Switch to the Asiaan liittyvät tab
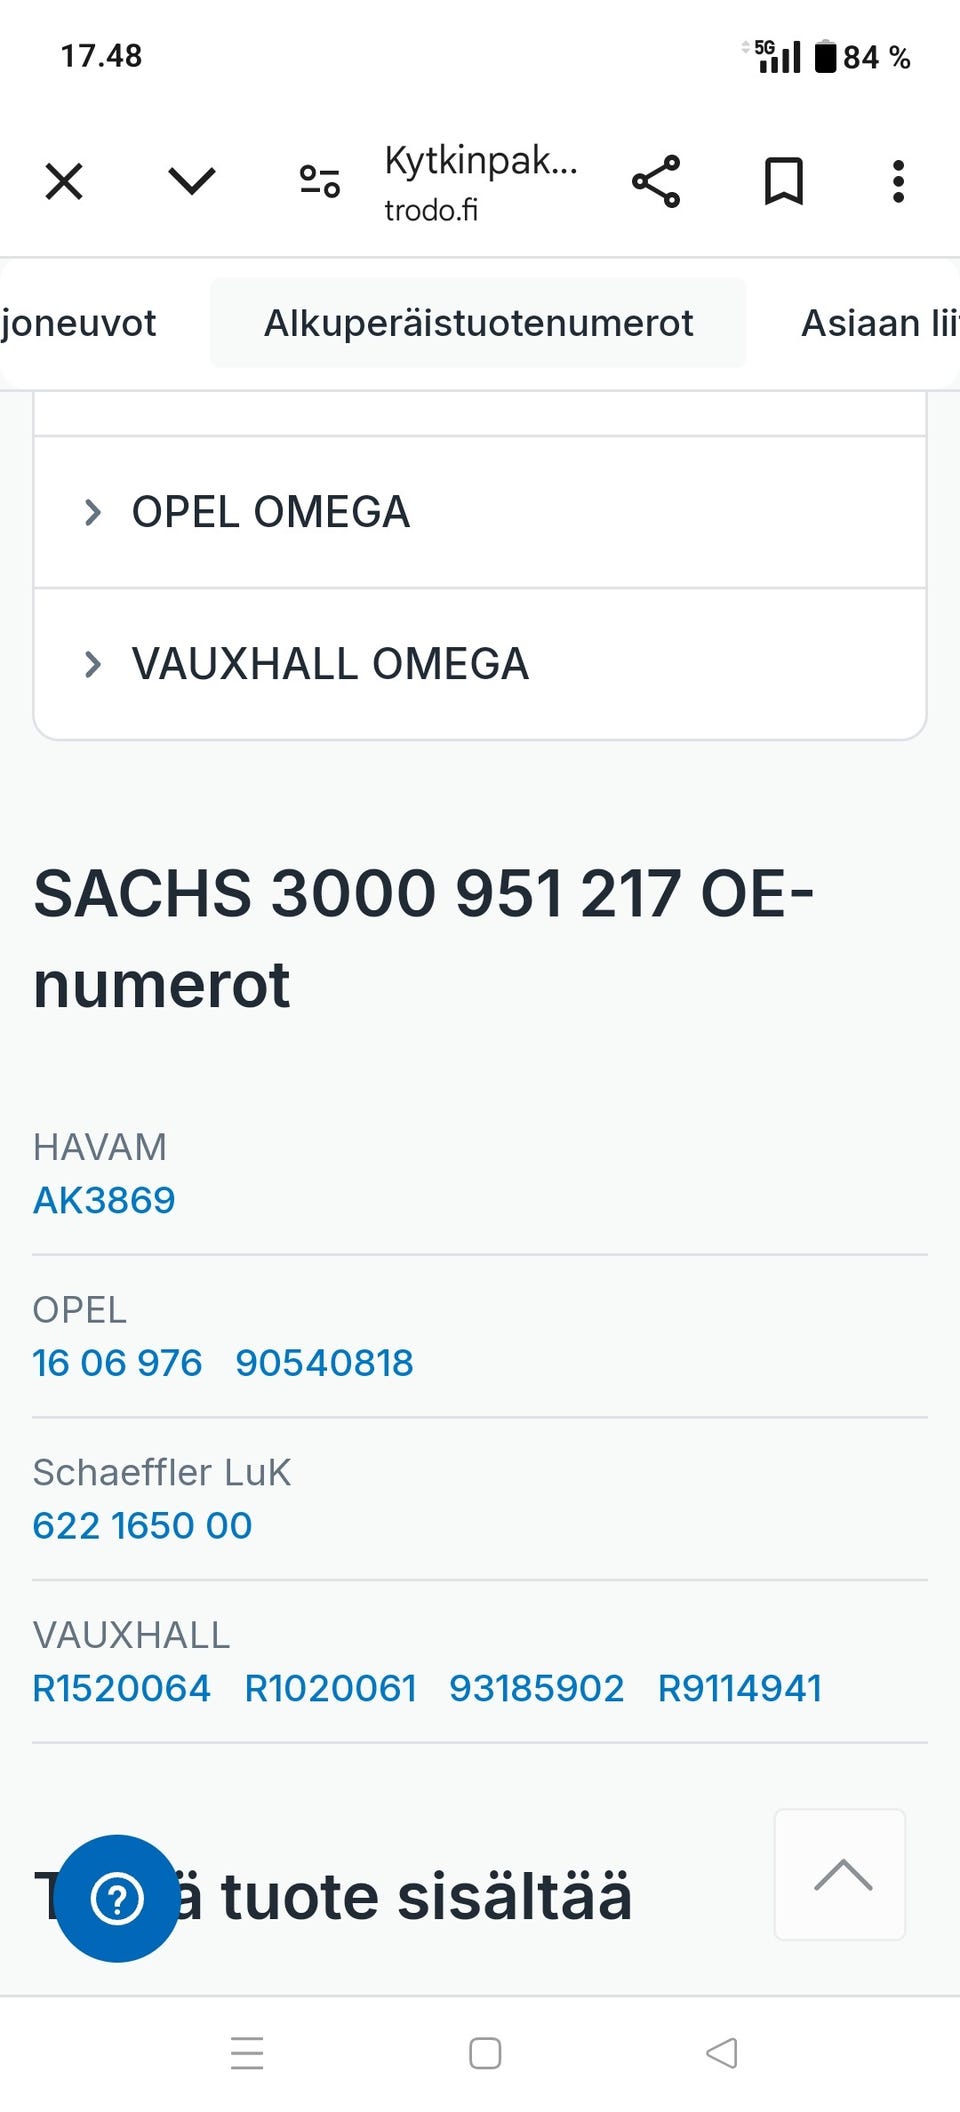 tap(878, 323)
